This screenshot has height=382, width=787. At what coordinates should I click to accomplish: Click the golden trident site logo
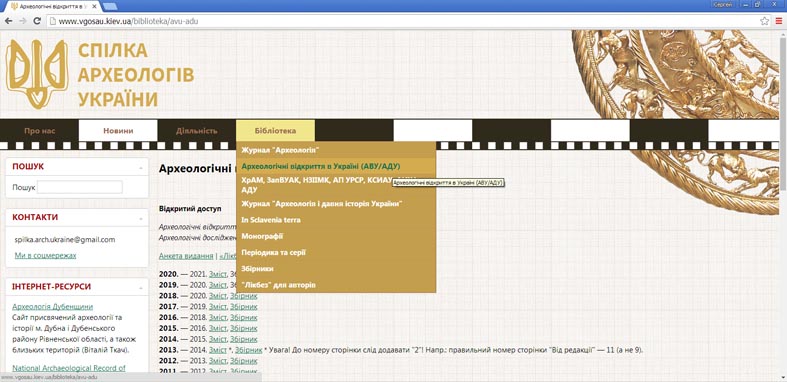coord(37,74)
